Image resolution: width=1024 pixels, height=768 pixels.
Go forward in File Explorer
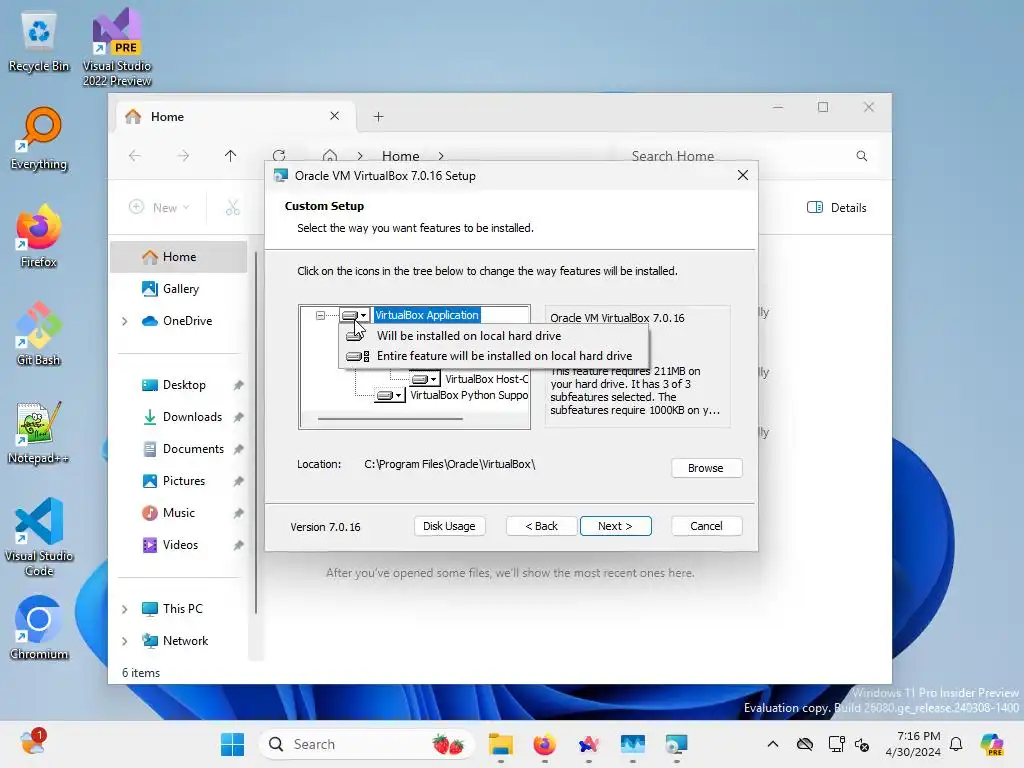coord(184,155)
